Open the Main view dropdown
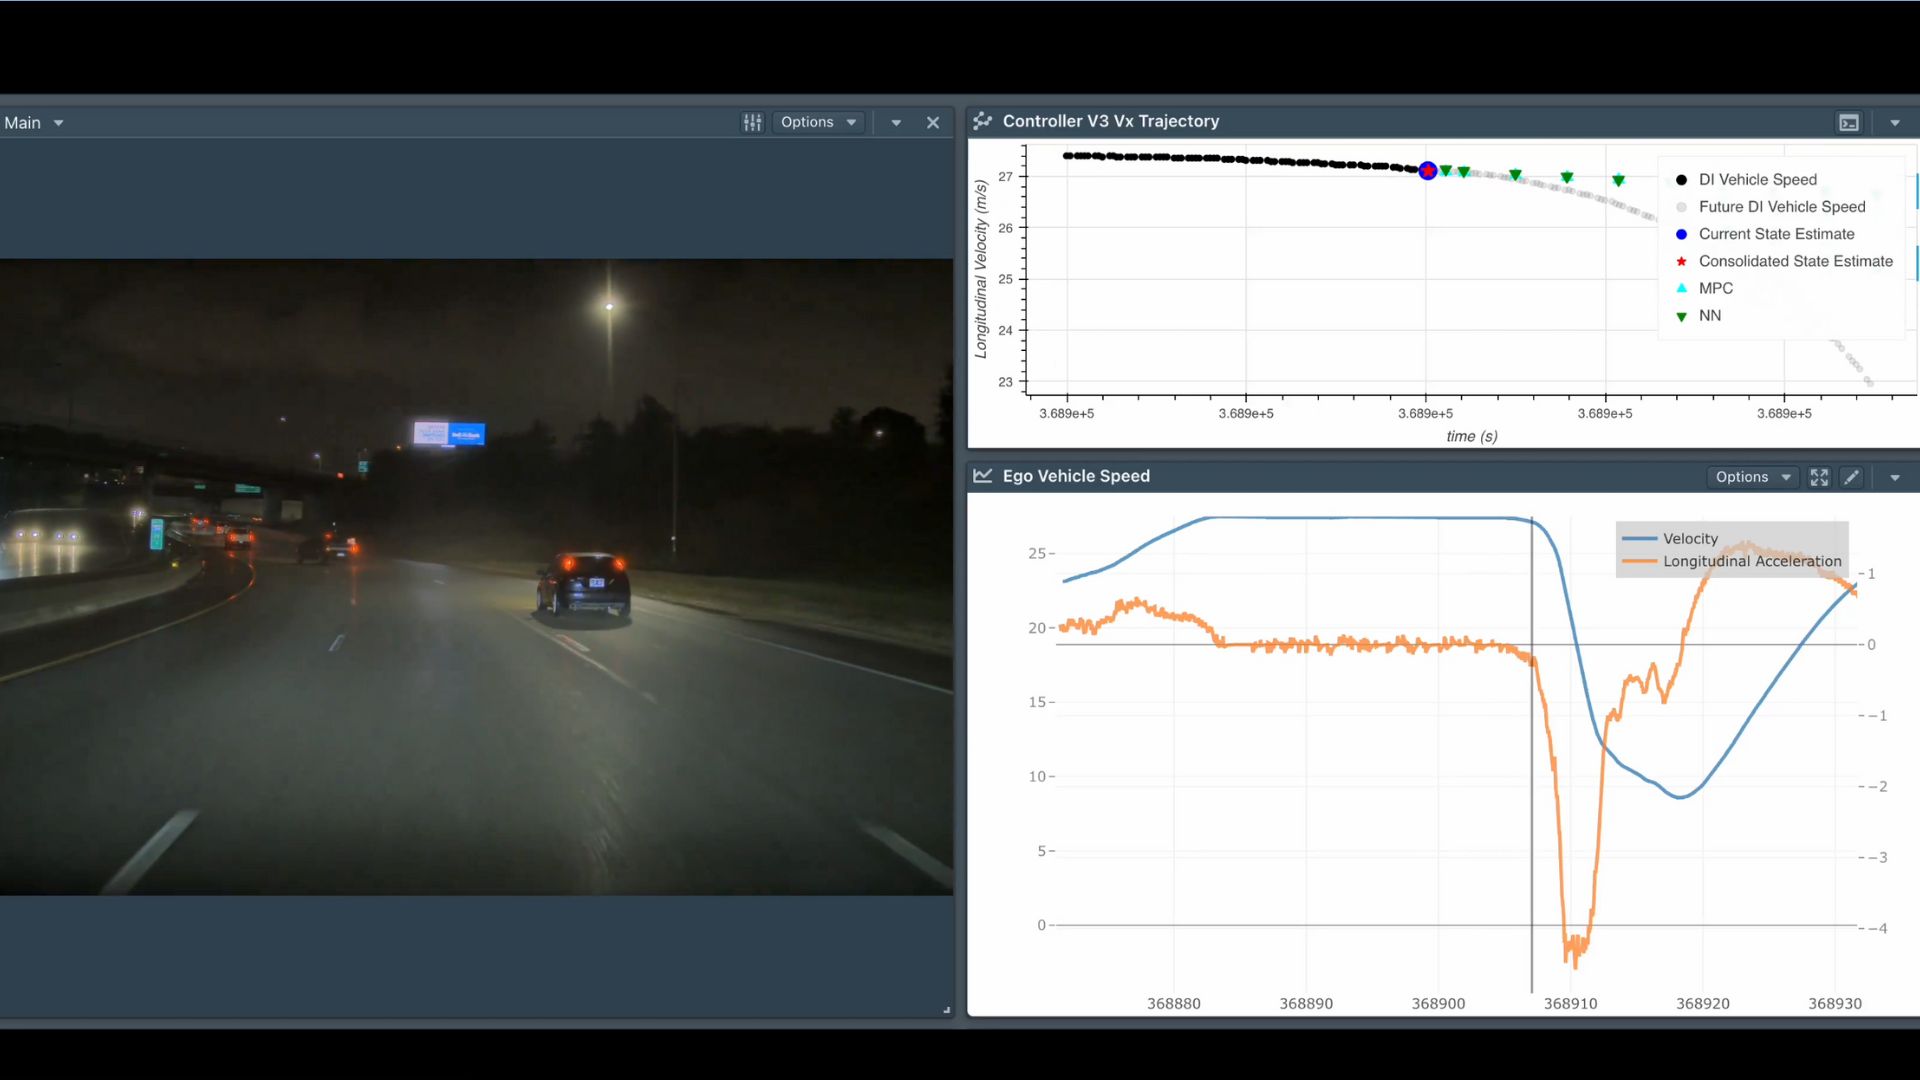This screenshot has height=1080, width=1920. click(x=34, y=122)
